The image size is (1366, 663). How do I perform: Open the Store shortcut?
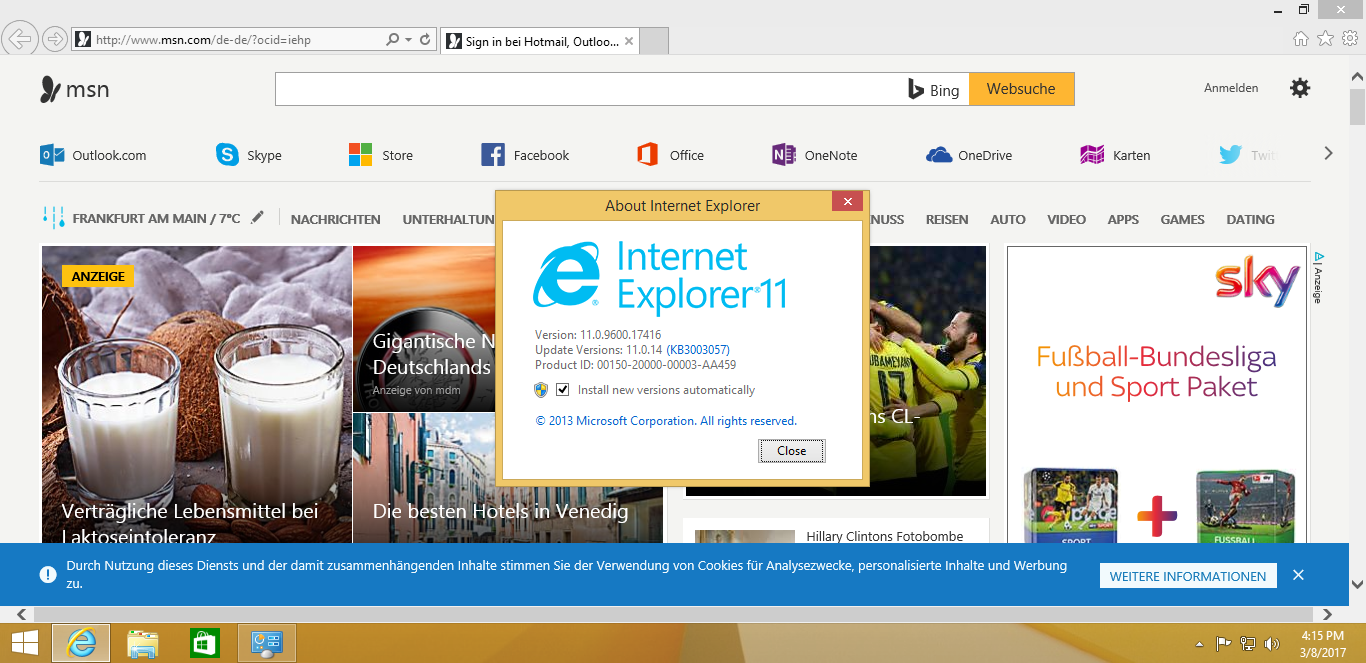tap(380, 155)
